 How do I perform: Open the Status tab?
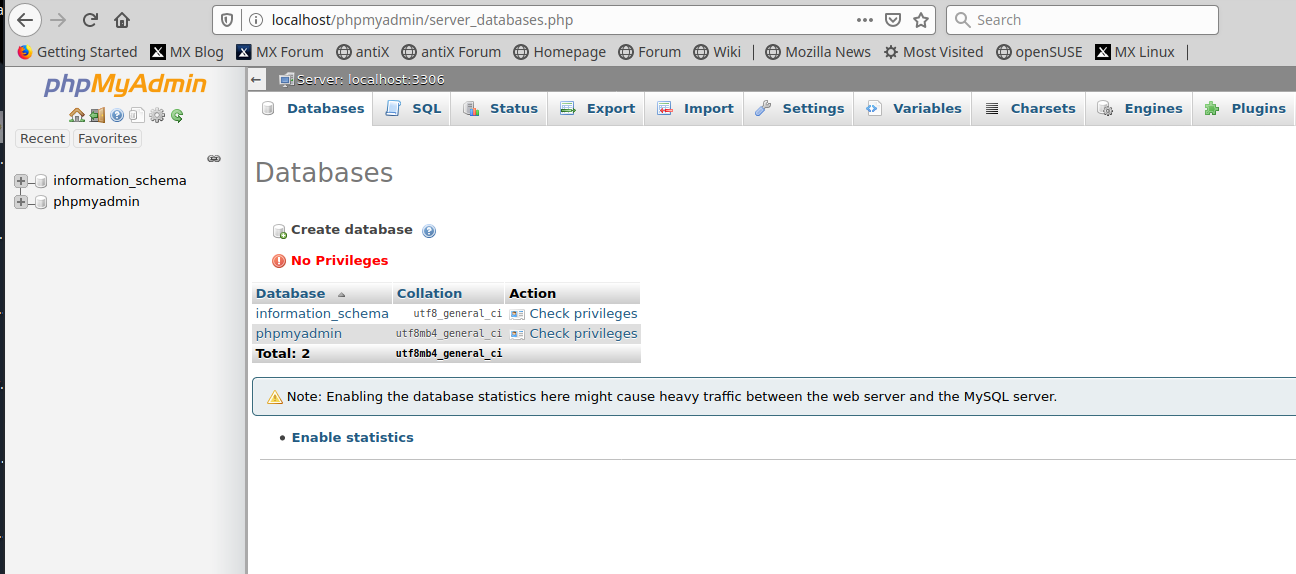pyautogui.click(x=501, y=109)
